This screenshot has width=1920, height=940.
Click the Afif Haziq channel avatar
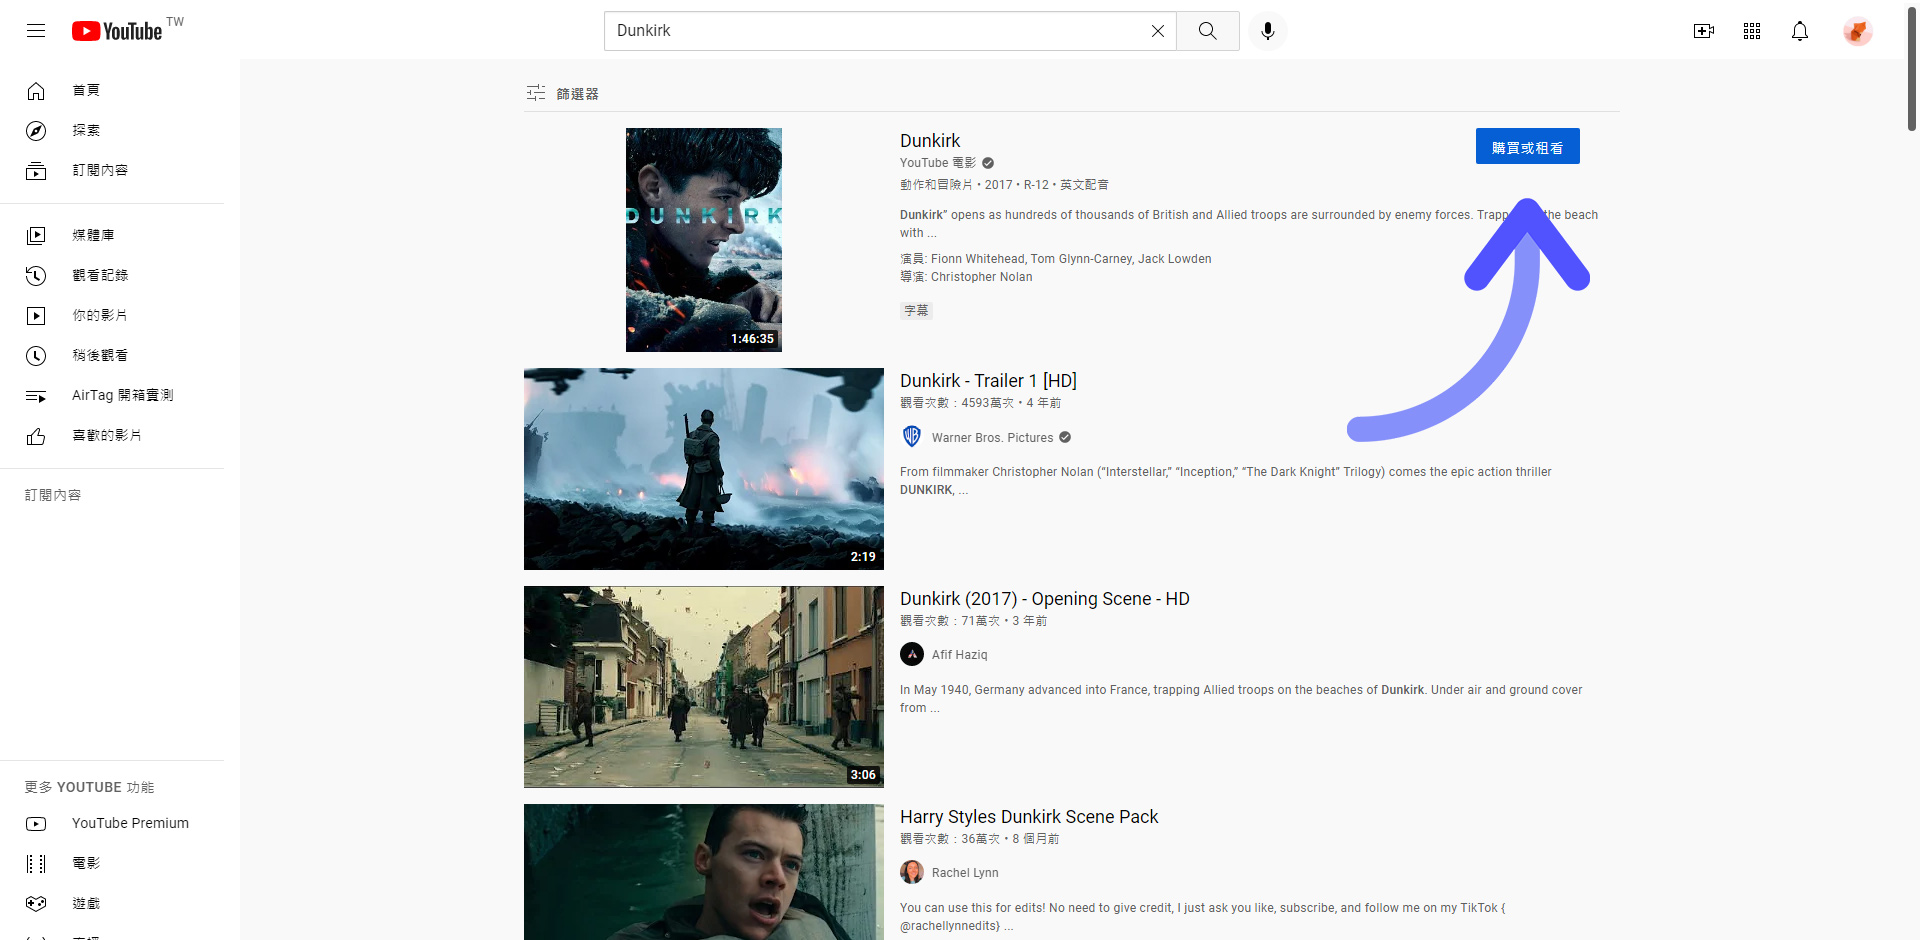pos(912,654)
